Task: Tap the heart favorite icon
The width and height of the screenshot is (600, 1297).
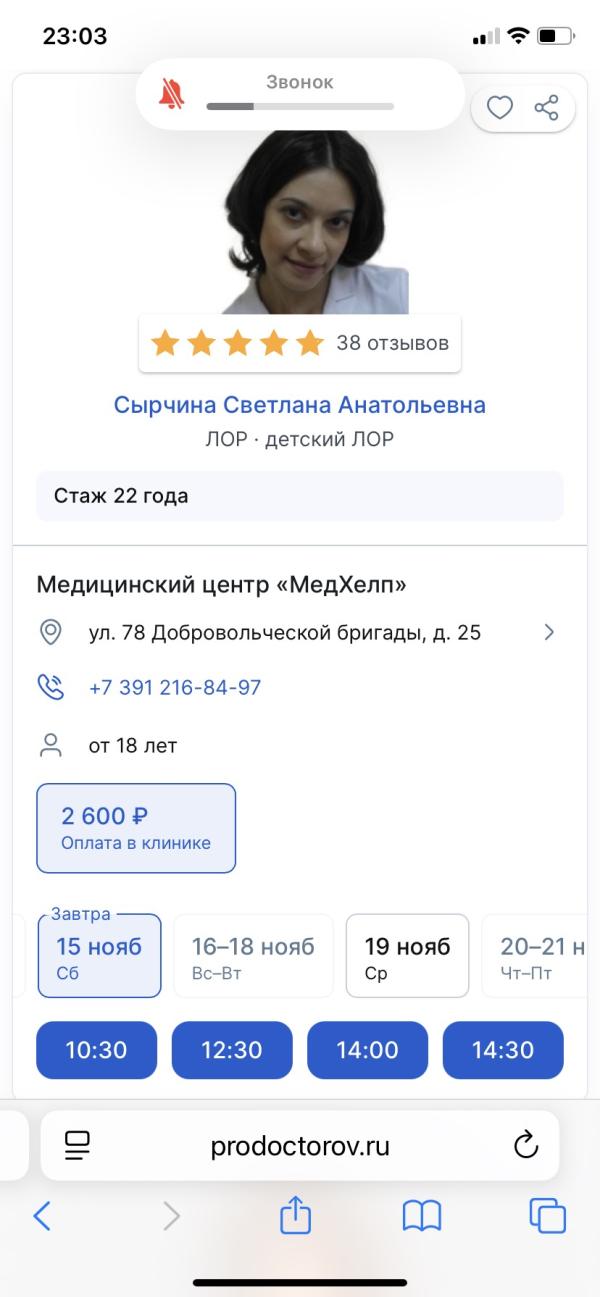Action: (x=499, y=108)
